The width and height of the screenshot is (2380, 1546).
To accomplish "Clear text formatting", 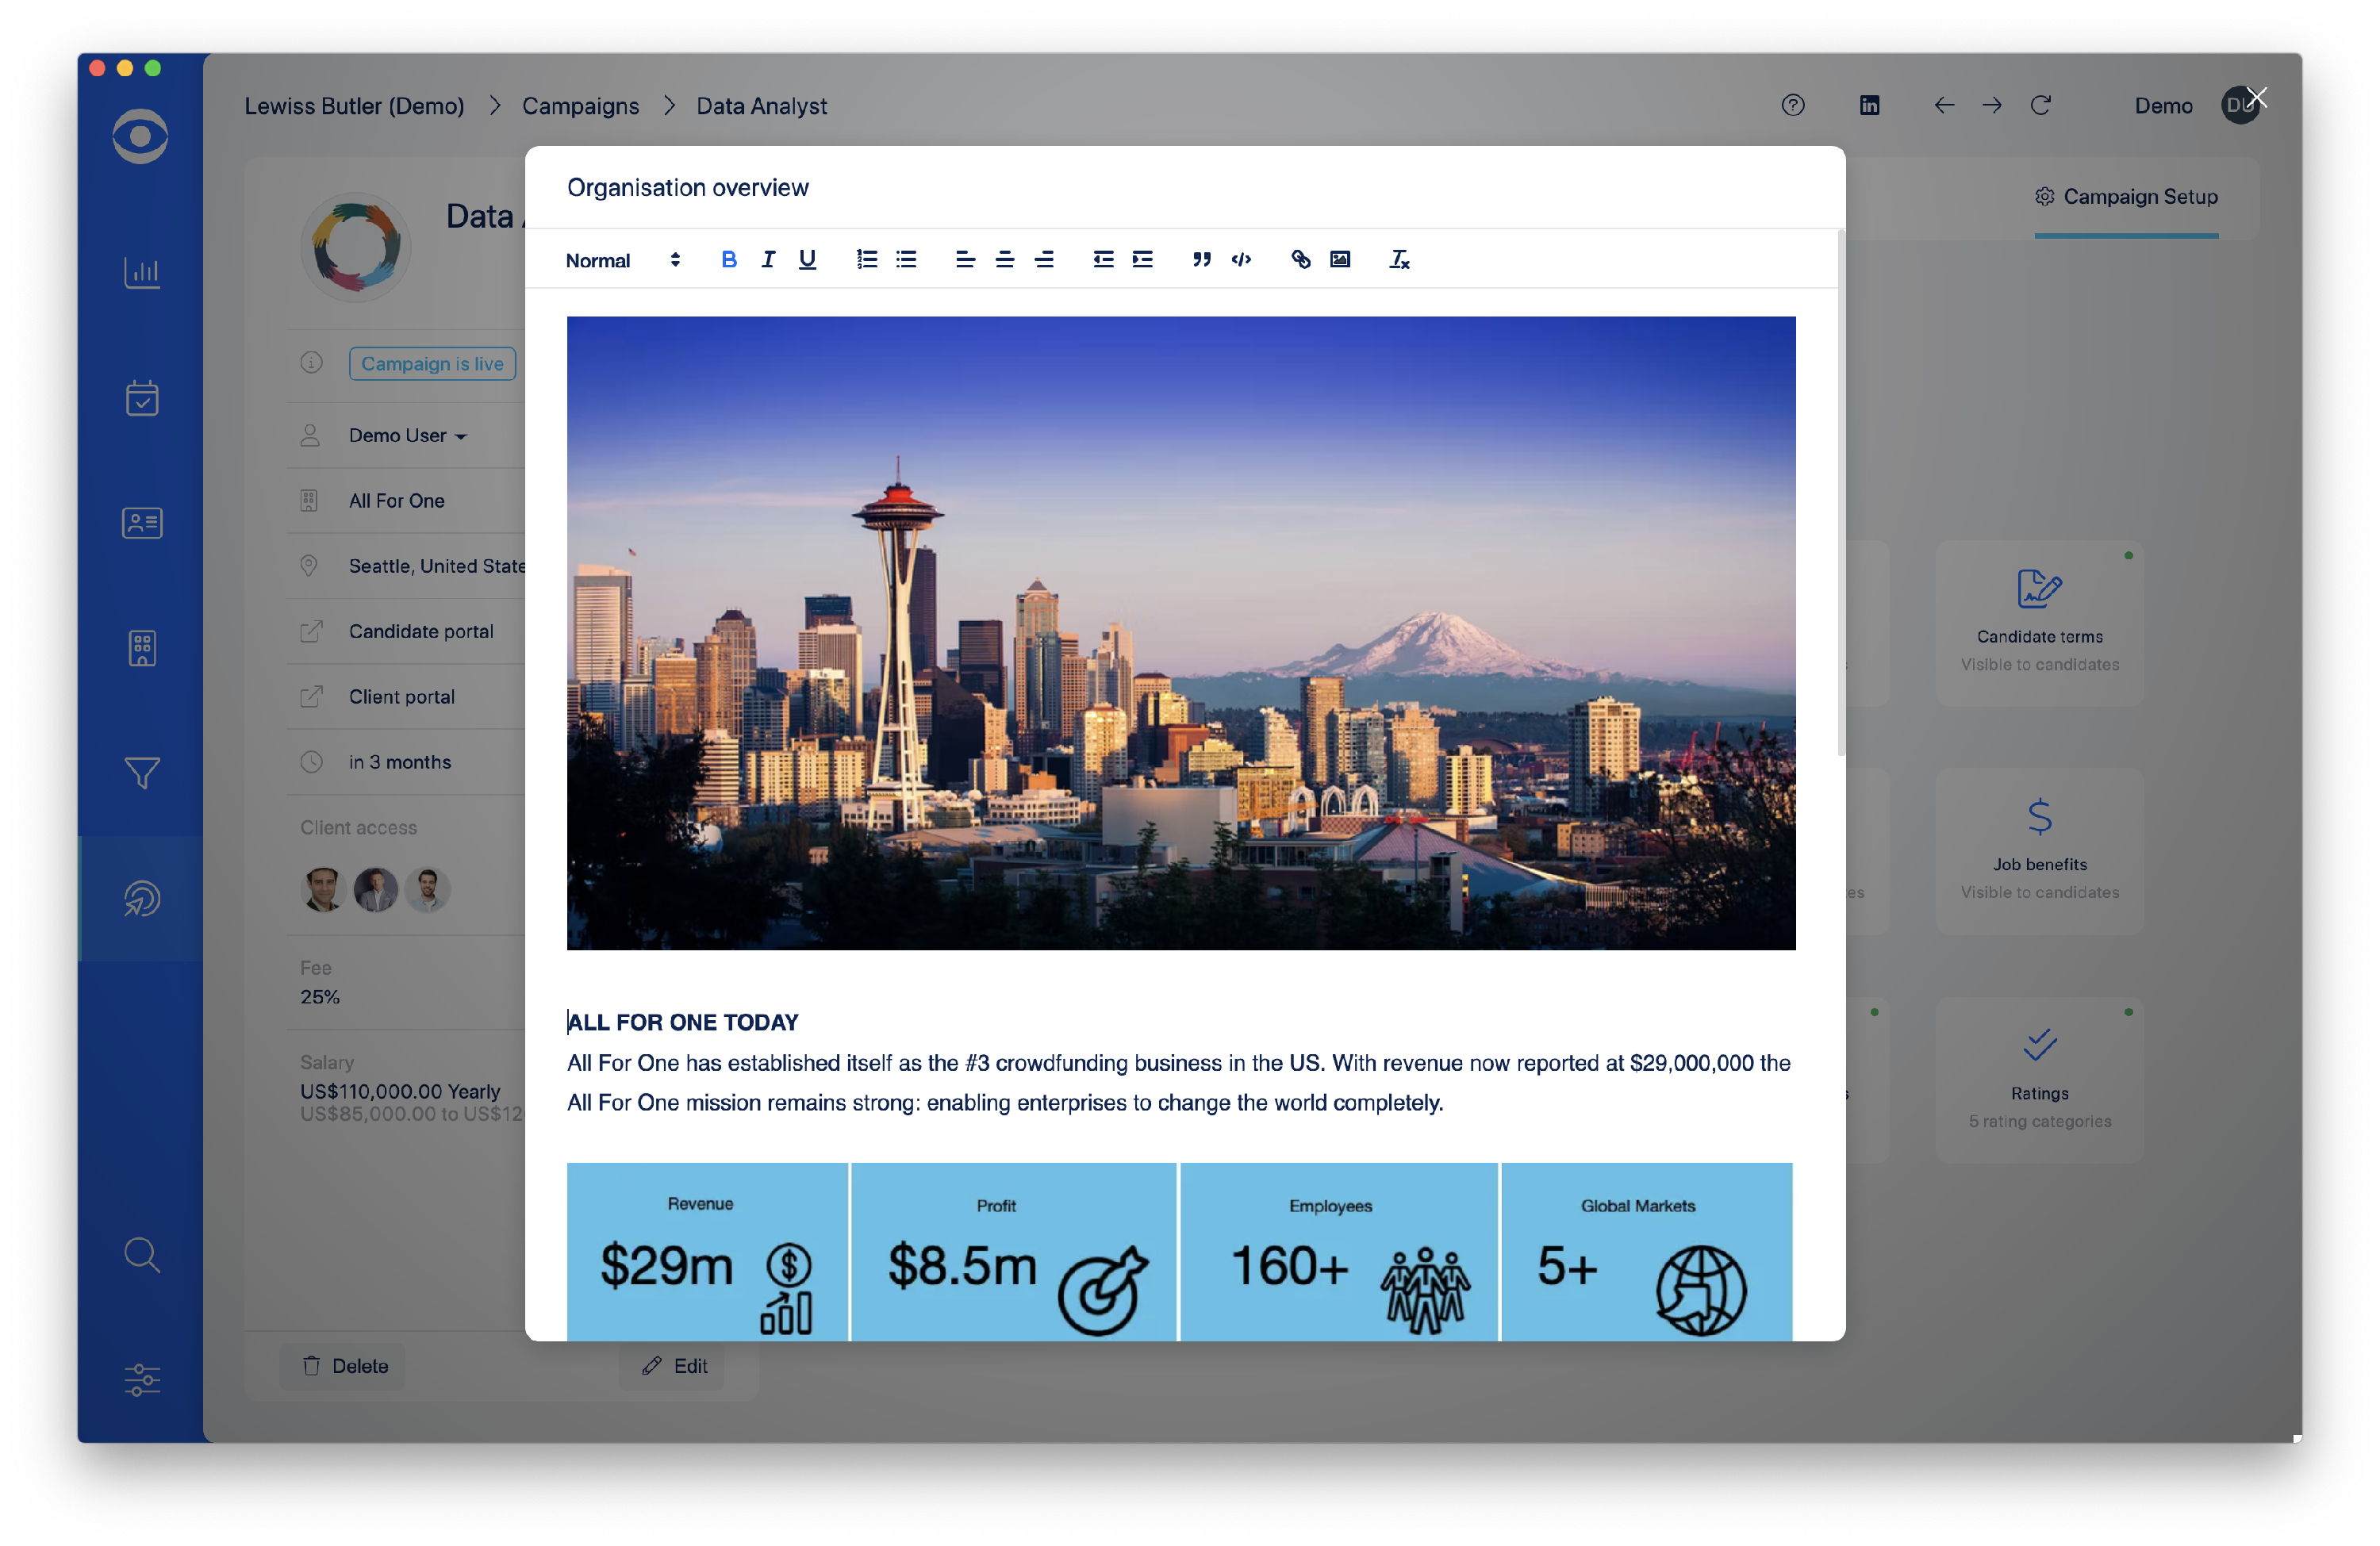I will pyautogui.click(x=1399, y=260).
